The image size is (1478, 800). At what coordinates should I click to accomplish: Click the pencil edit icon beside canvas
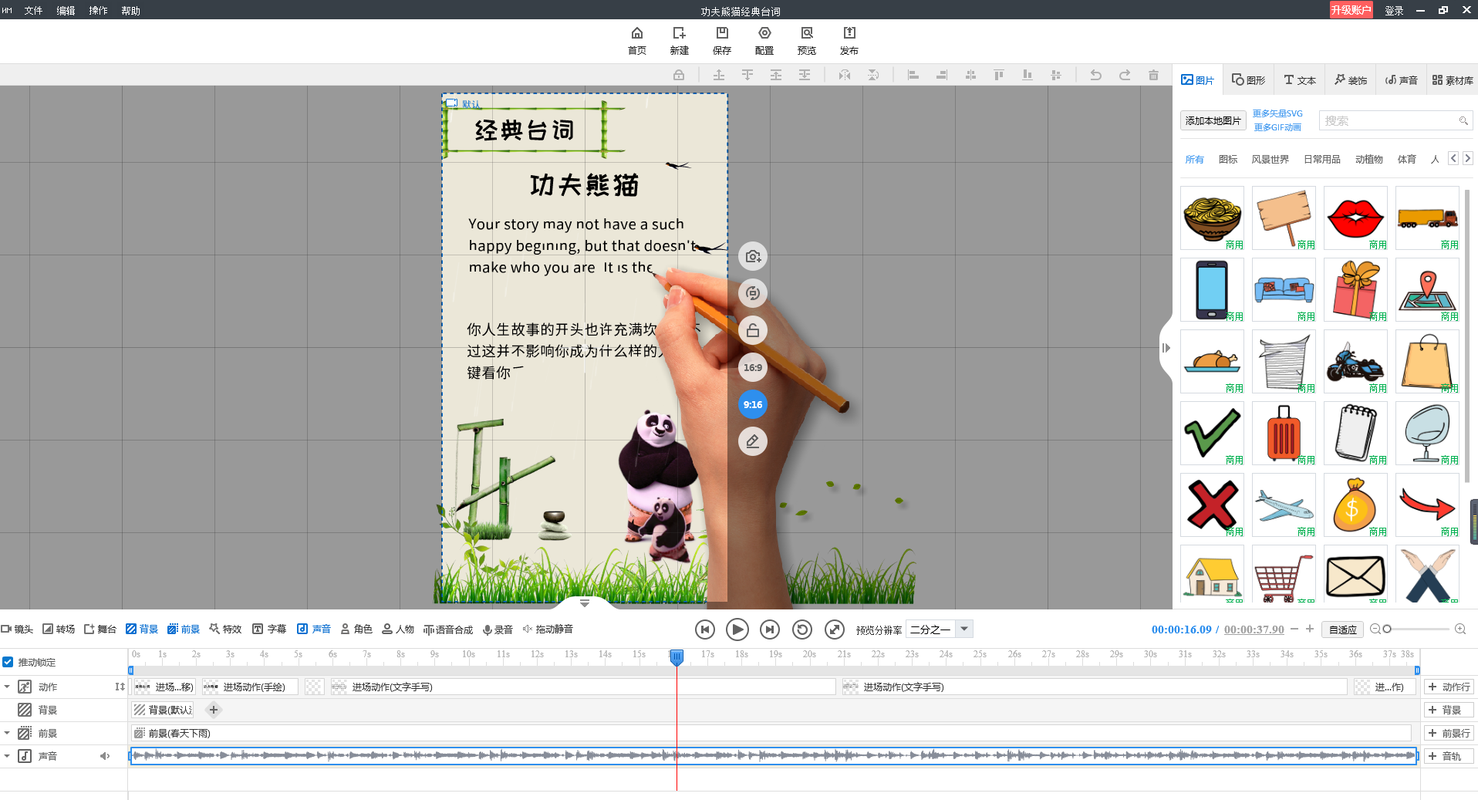[x=753, y=441]
